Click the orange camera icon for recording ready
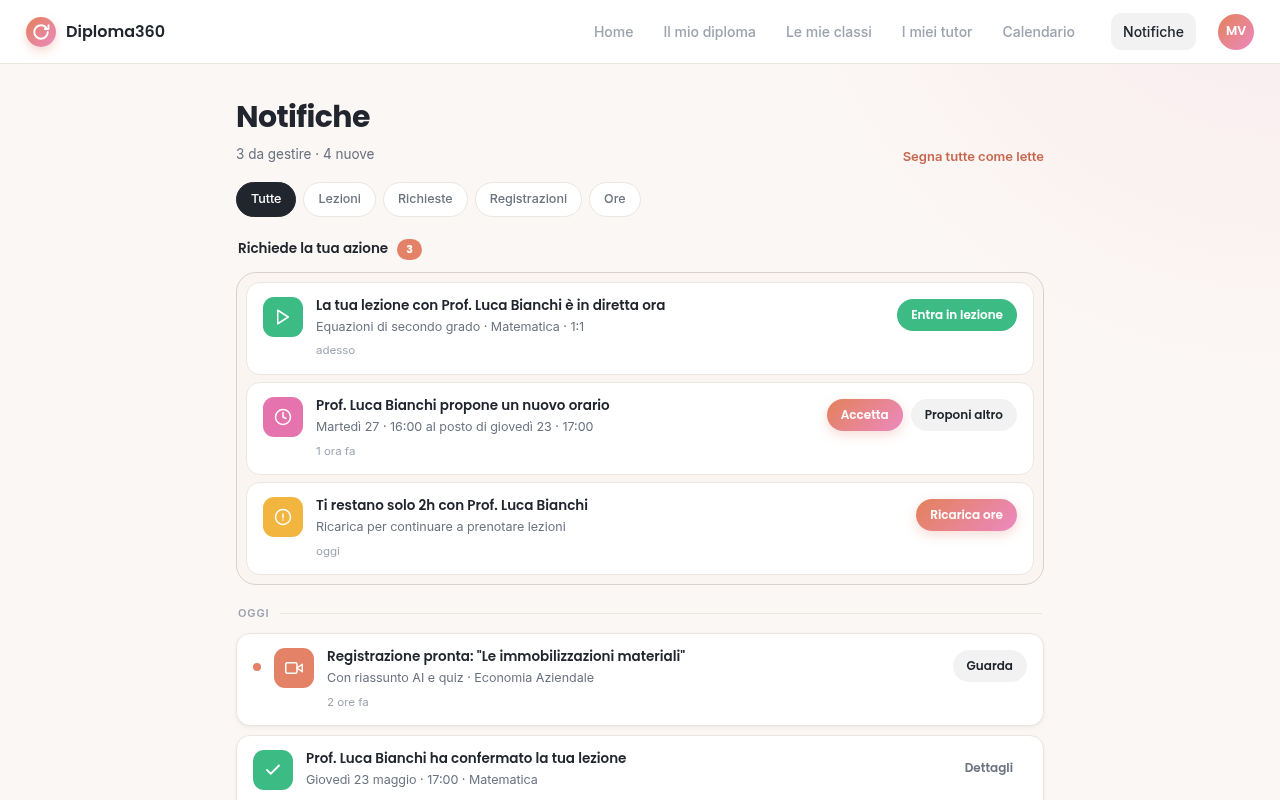The height and width of the screenshot is (800, 1280). pyautogui.click(x=294, y=668)
